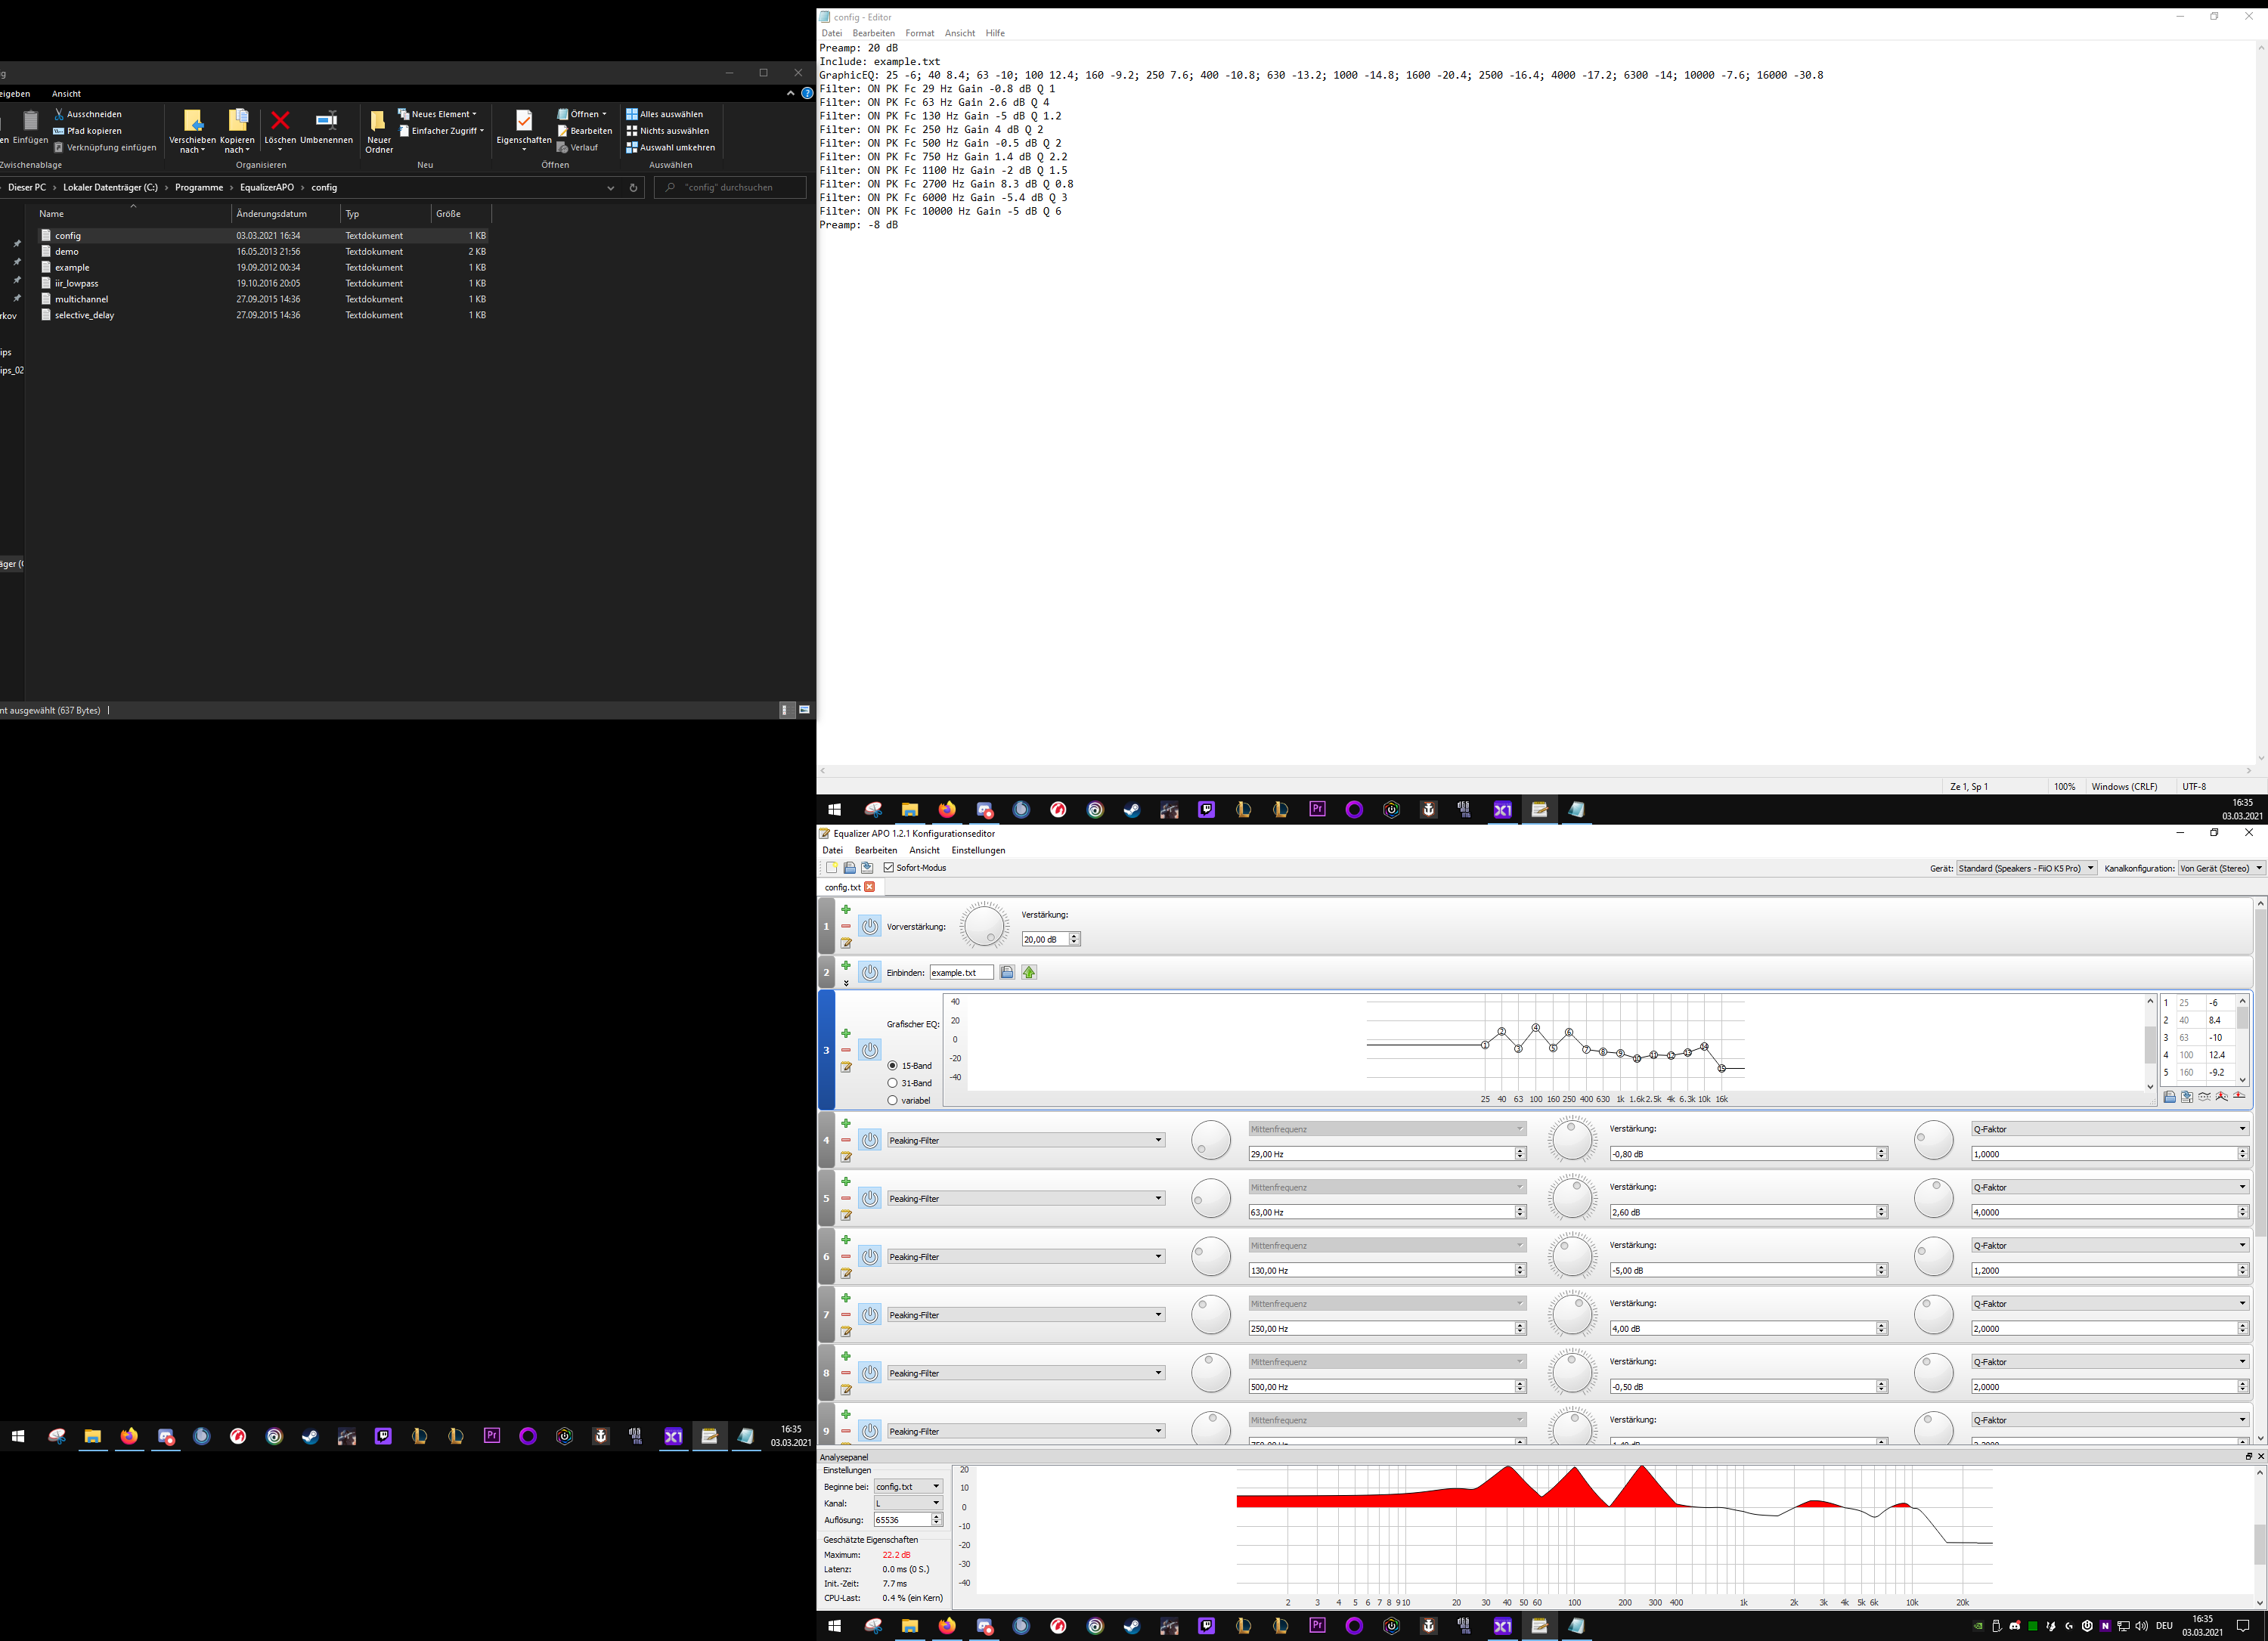Open the Gerät device dropdown

click(2026, 868)
